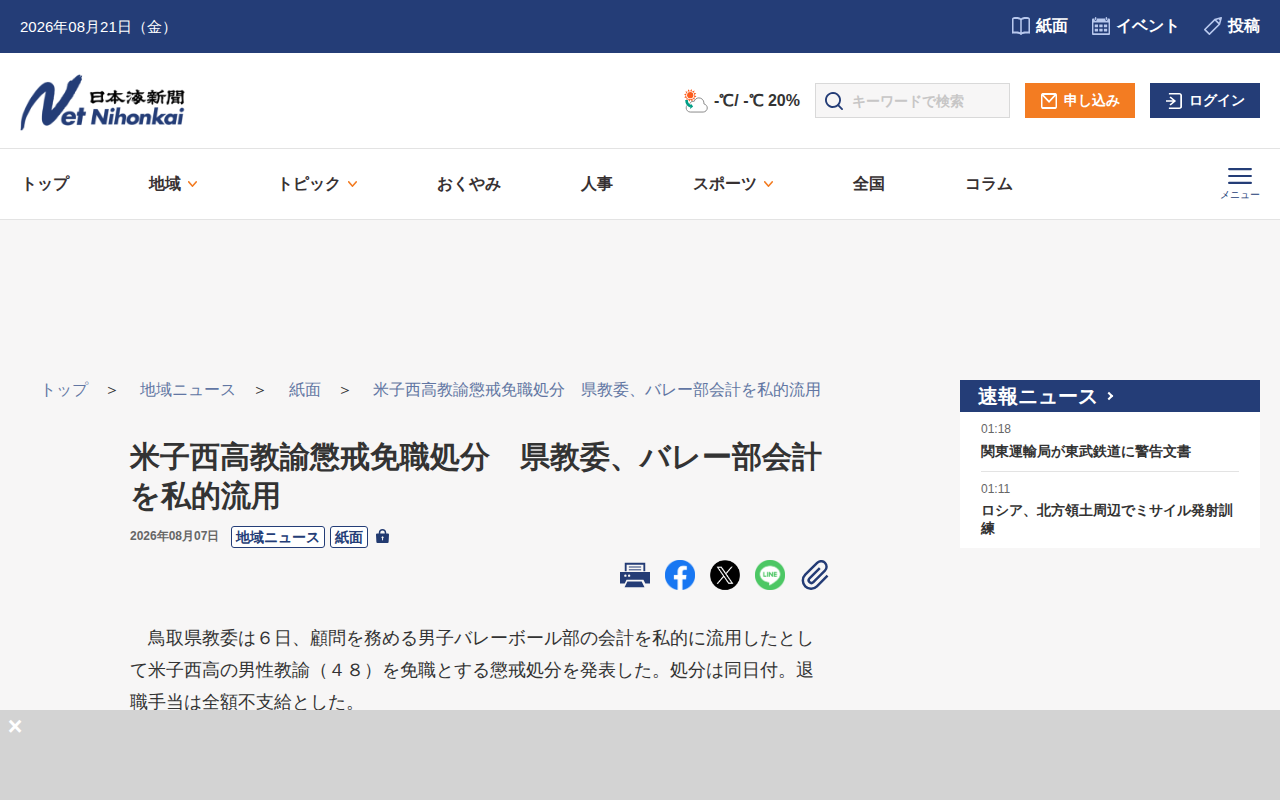
Task: Click the date 2026年08月21日（金）
Action: pyautogui.click(x=98, y=27)
